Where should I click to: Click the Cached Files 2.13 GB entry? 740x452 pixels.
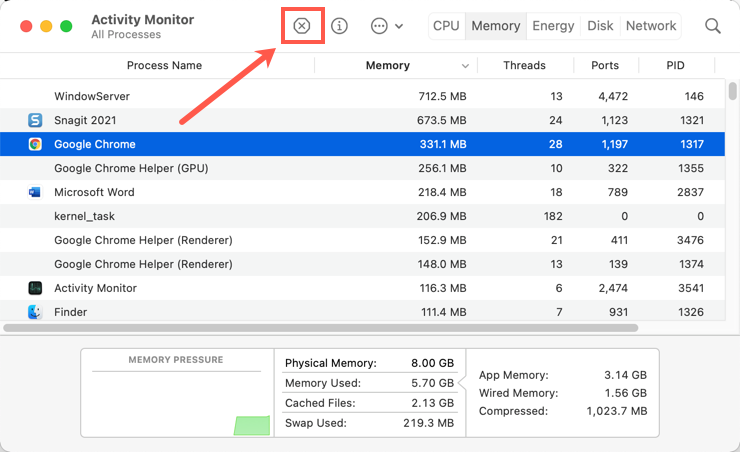pyautogui.click(x=369, y=403)
